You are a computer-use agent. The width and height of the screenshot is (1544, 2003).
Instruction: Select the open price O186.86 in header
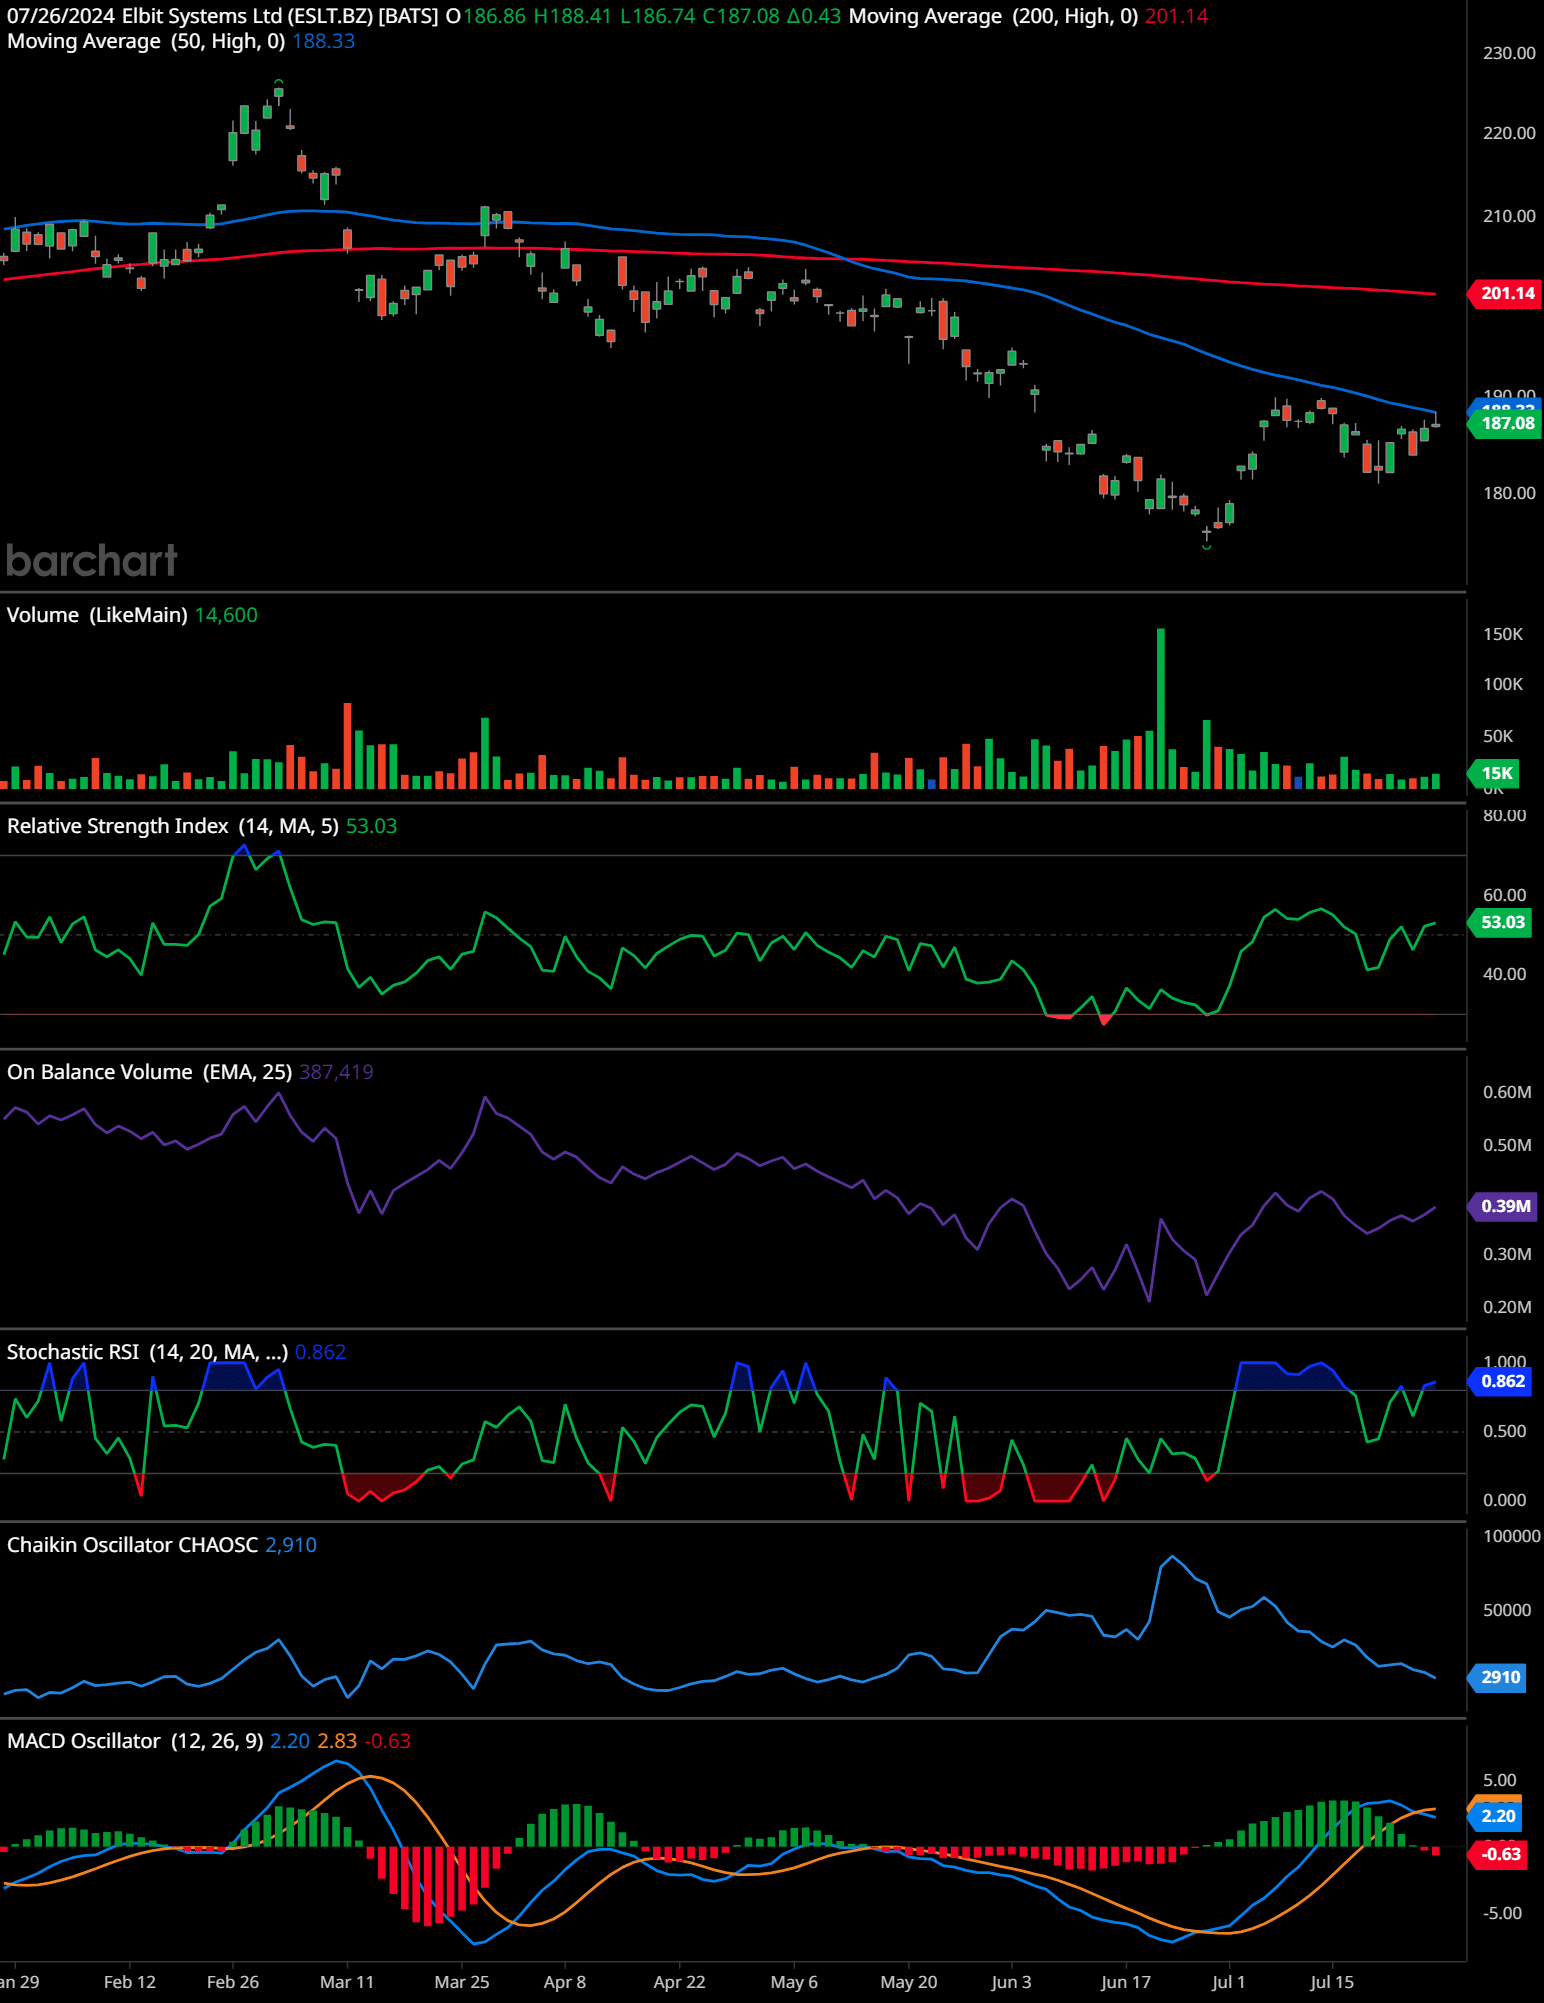(x=485, y=16)
